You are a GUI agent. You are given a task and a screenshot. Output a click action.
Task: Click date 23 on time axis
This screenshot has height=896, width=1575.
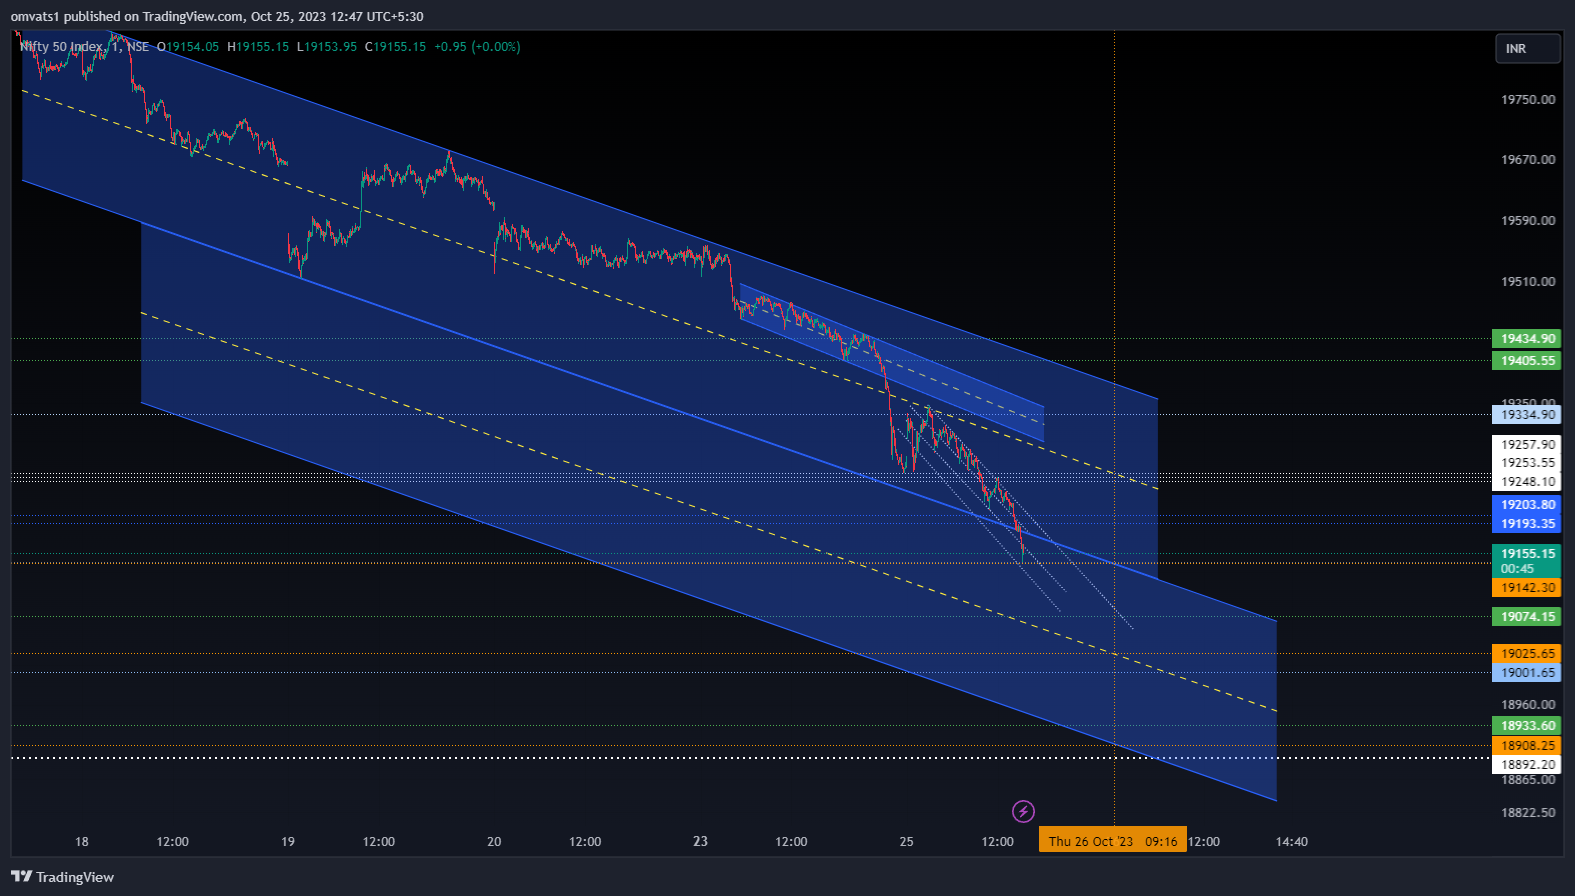click(x=700, y=842)
